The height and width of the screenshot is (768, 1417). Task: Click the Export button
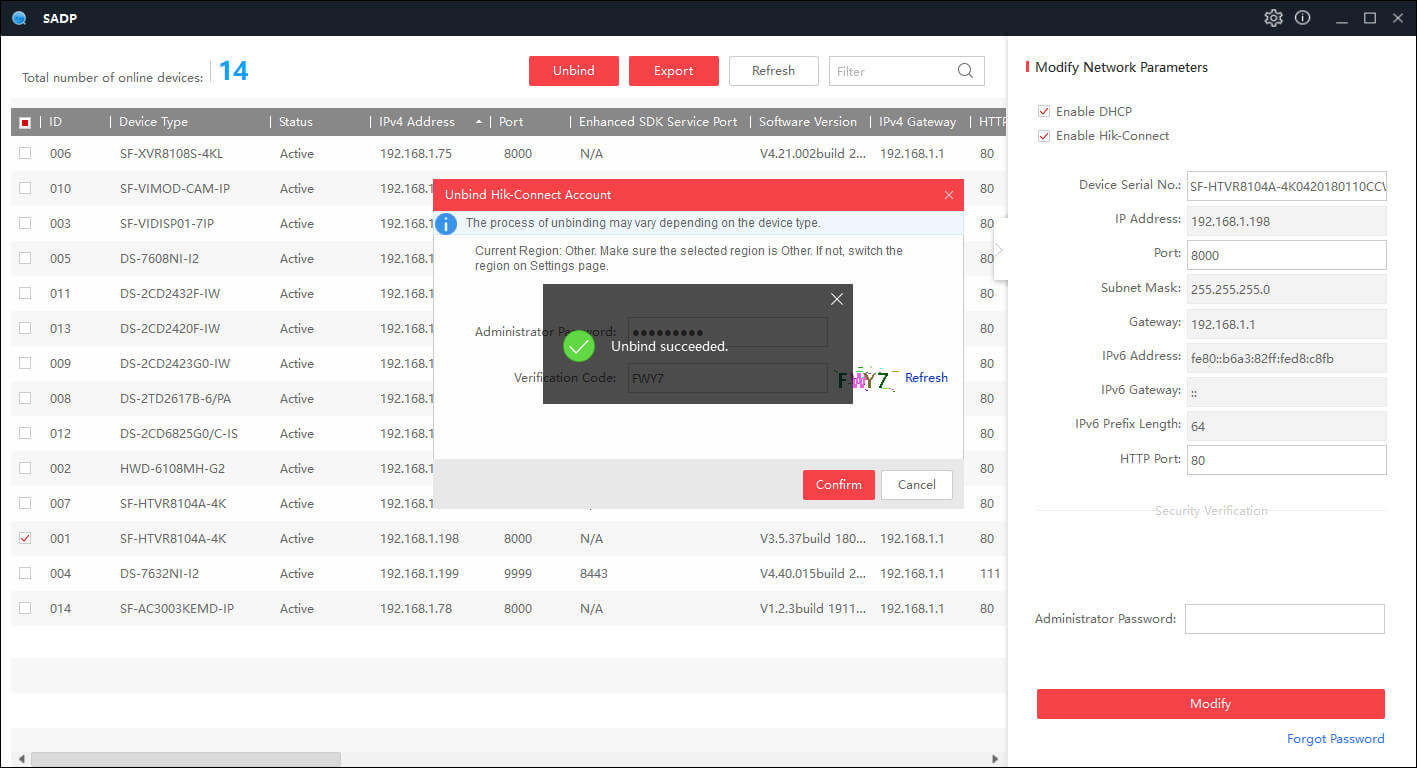673,71
